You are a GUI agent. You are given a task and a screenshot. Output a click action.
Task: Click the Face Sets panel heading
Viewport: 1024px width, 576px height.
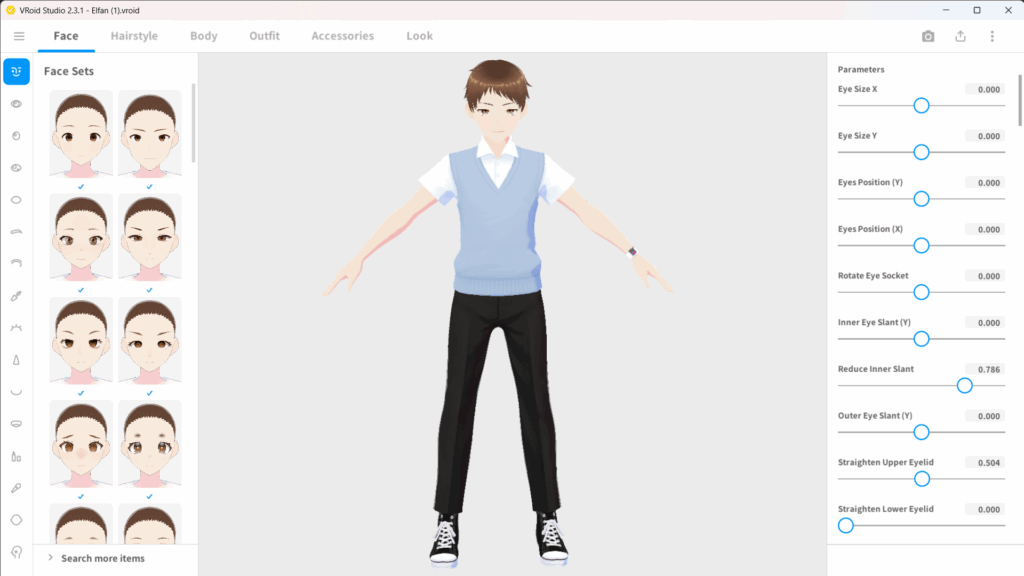point(69,71)
